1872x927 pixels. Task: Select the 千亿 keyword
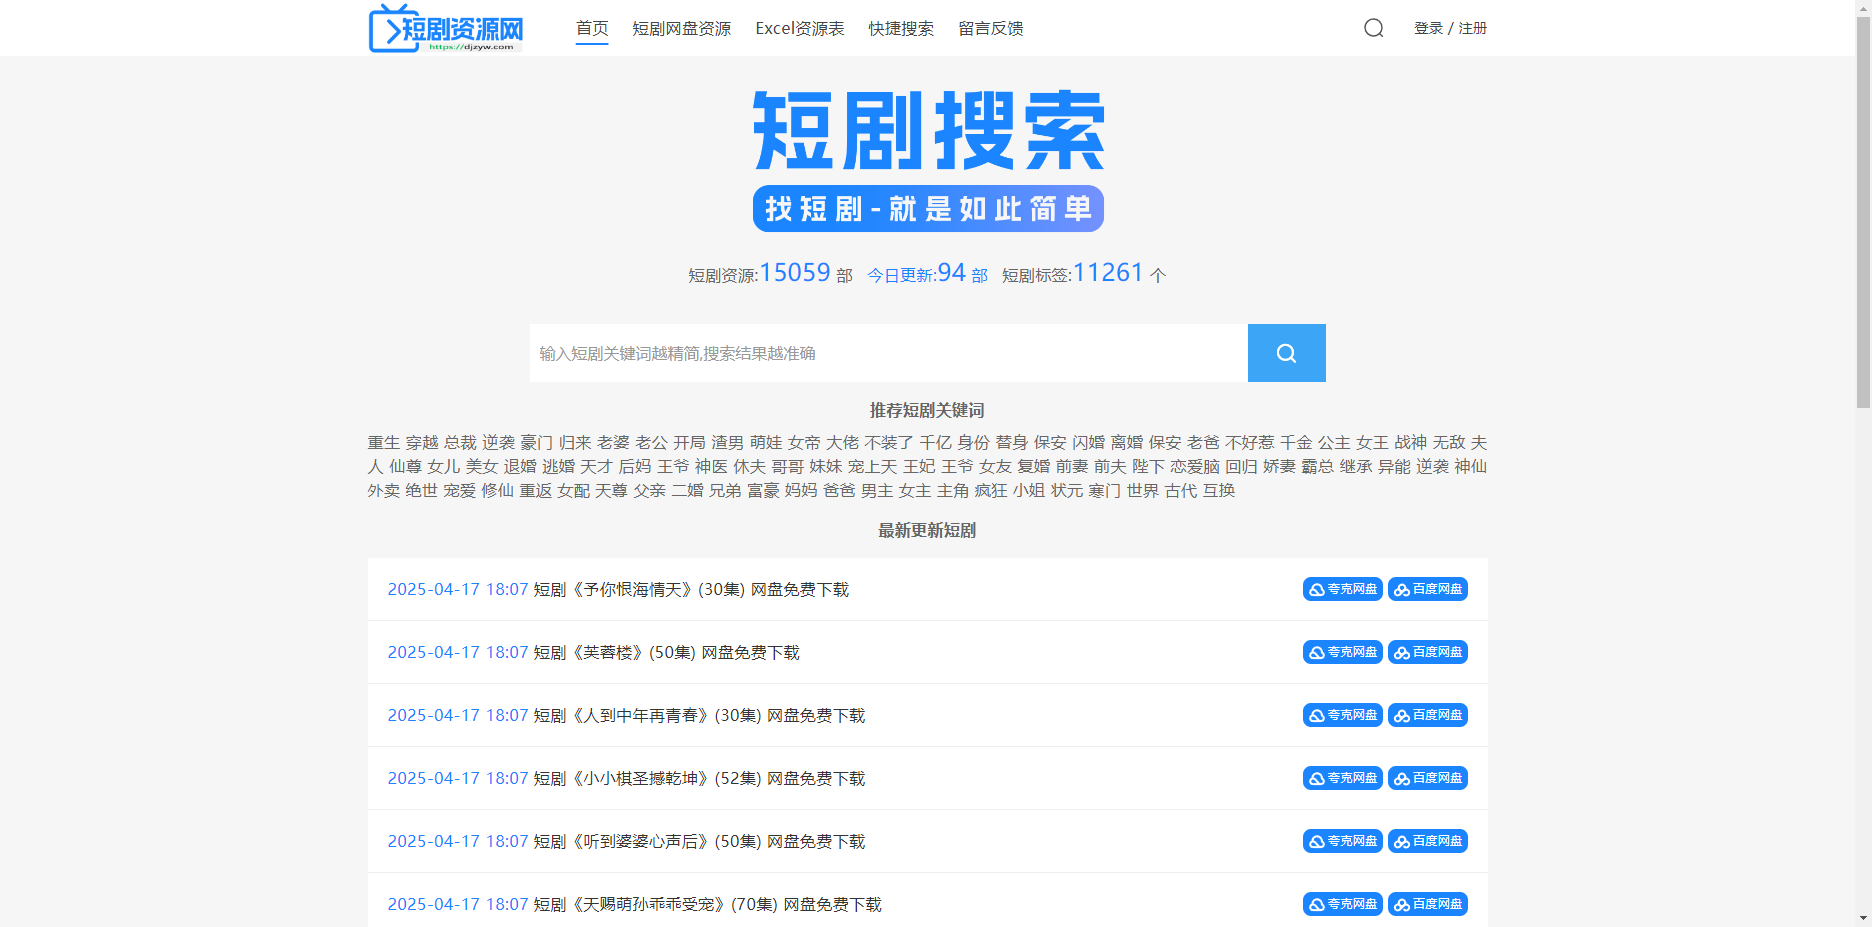(935, 442)
